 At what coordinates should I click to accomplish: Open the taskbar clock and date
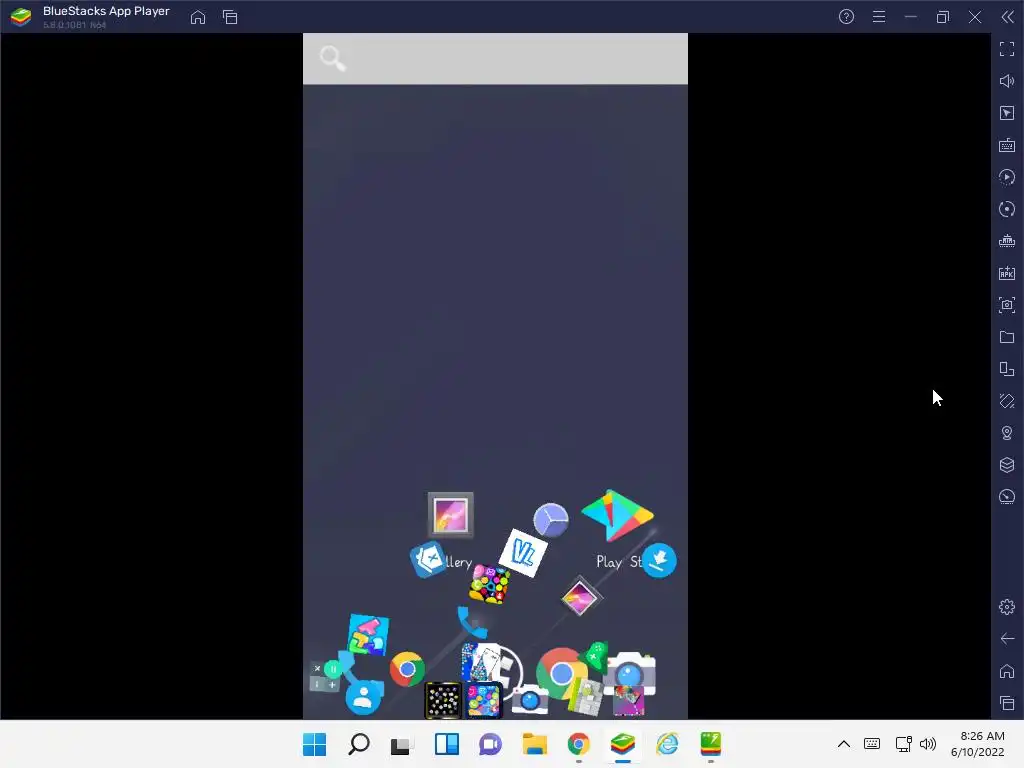click(x=978, y=744)
